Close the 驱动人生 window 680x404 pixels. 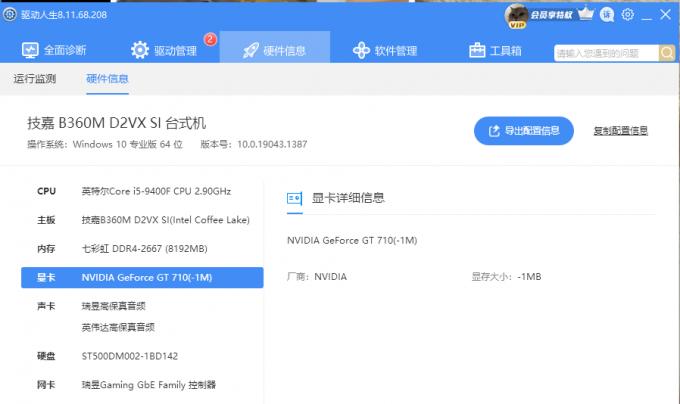666,15
